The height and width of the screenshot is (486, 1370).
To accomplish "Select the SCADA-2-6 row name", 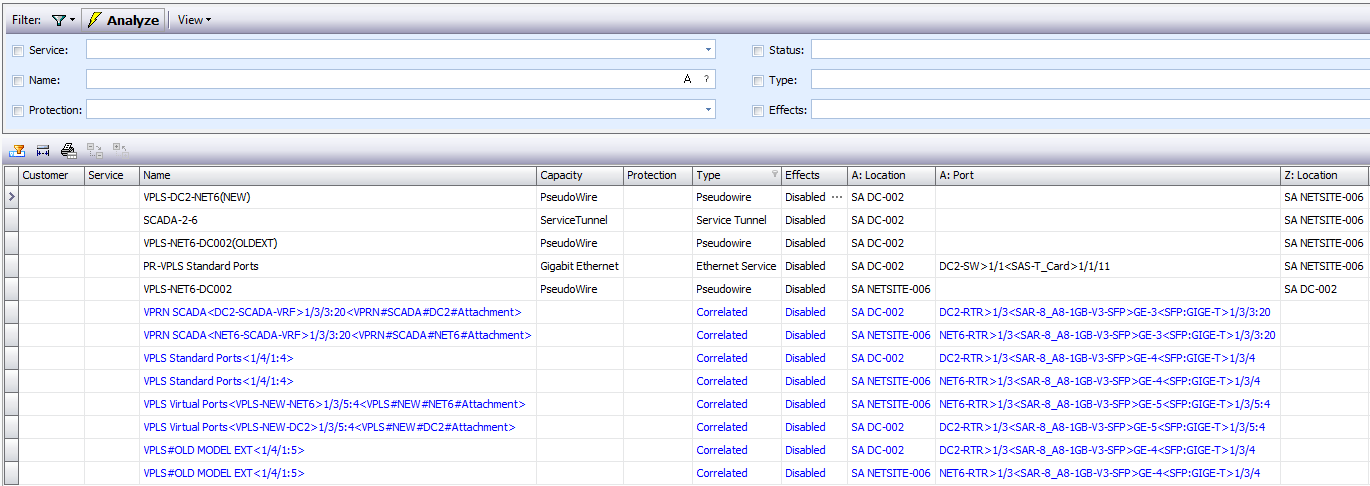I will [x=171, y=220].
